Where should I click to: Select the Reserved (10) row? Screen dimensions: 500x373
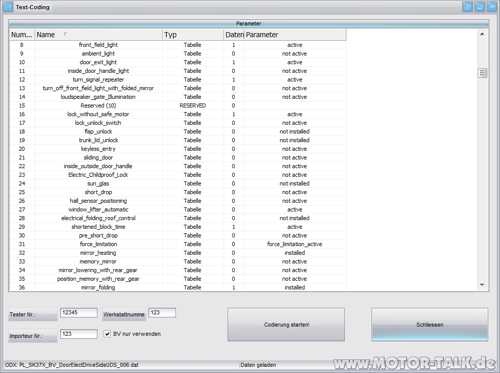point(178,105)
